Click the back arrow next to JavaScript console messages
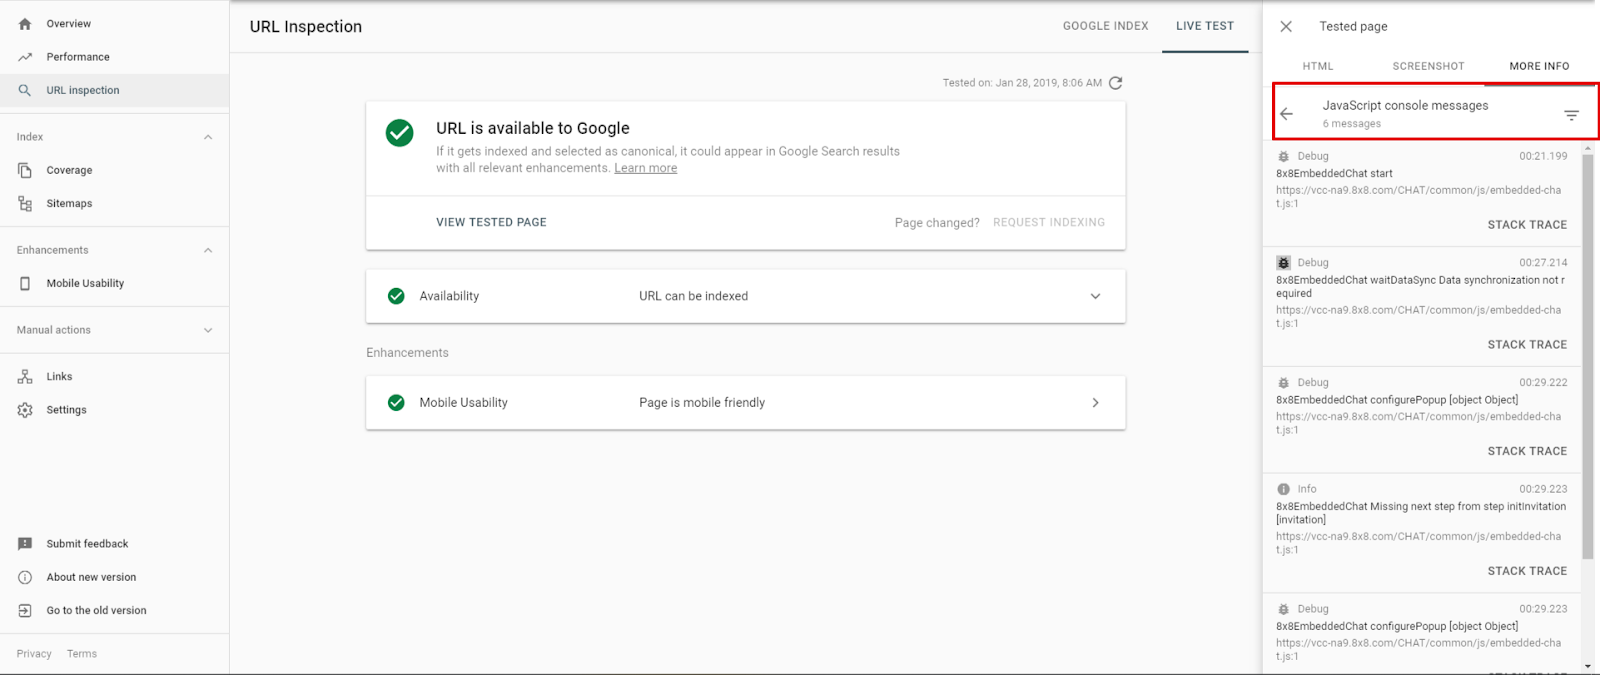Image resolution: width=1600 pixels, height=675 pixels. tap(1287, 114)
